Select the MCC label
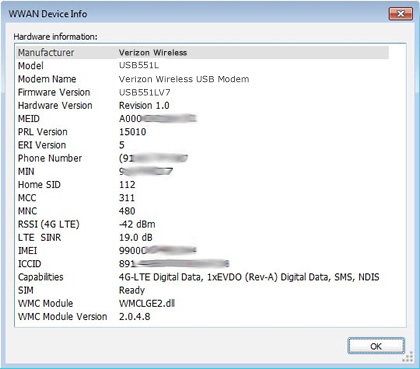 tap(27, 198)
